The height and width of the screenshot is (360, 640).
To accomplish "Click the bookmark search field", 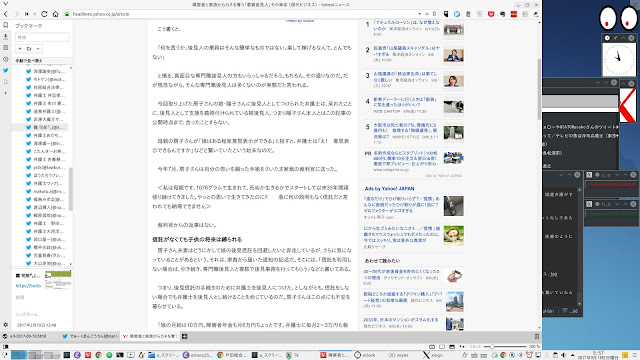I will (42, 37).
